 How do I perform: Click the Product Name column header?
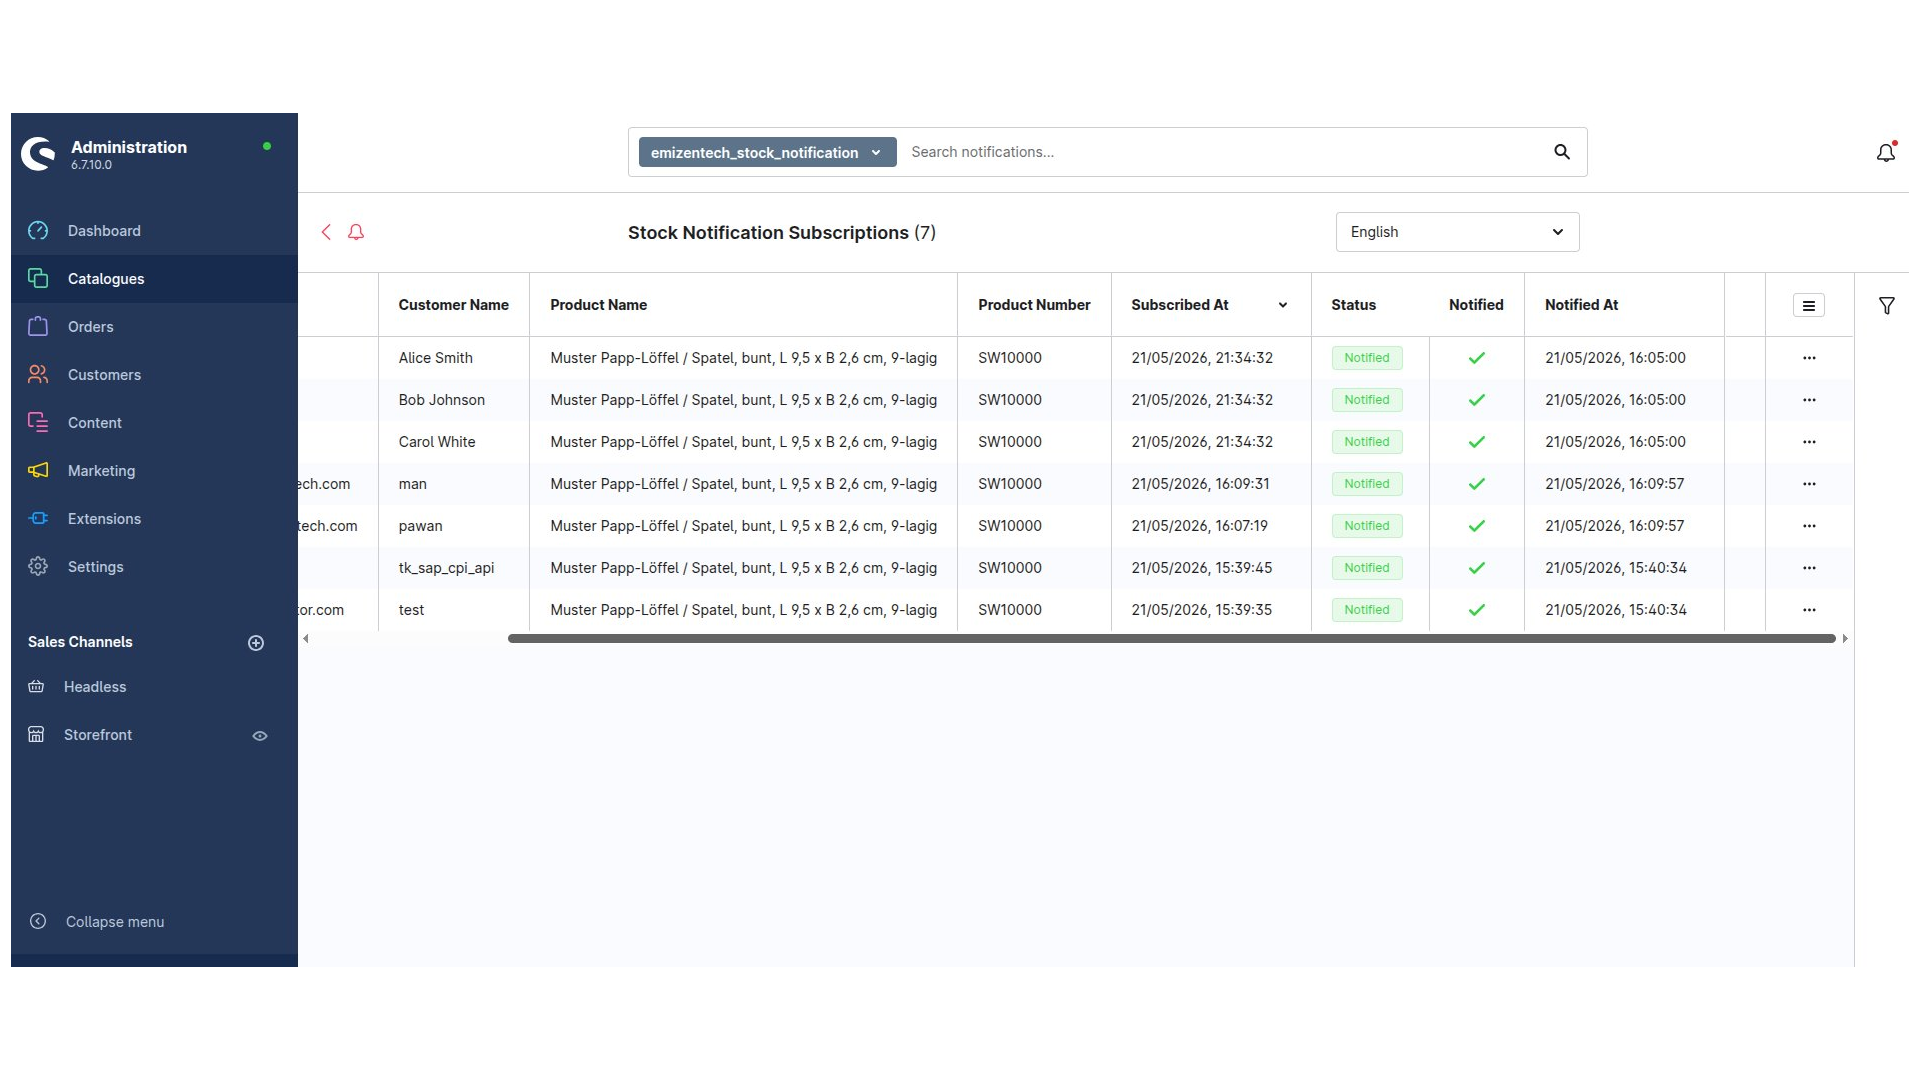pos(598,305)
